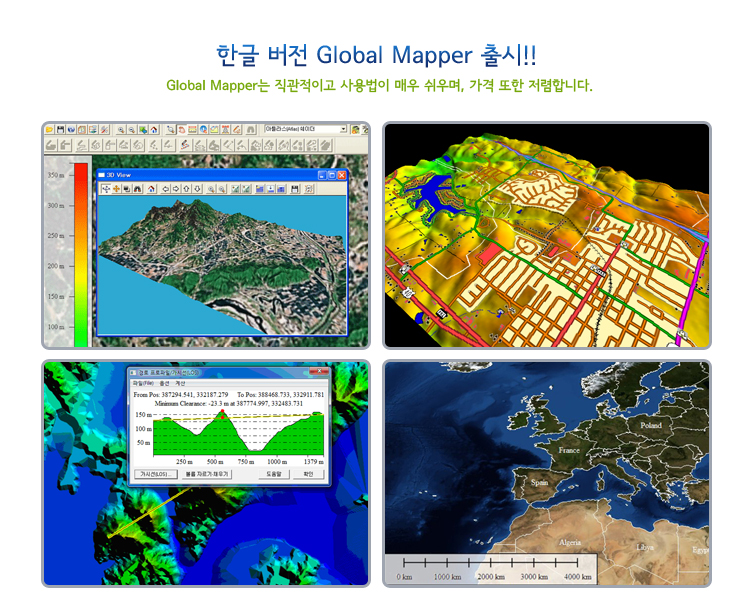Click the zoom out magnifier in main toolbar
Screen dimensions: 750x600
(x=132, y=130)
